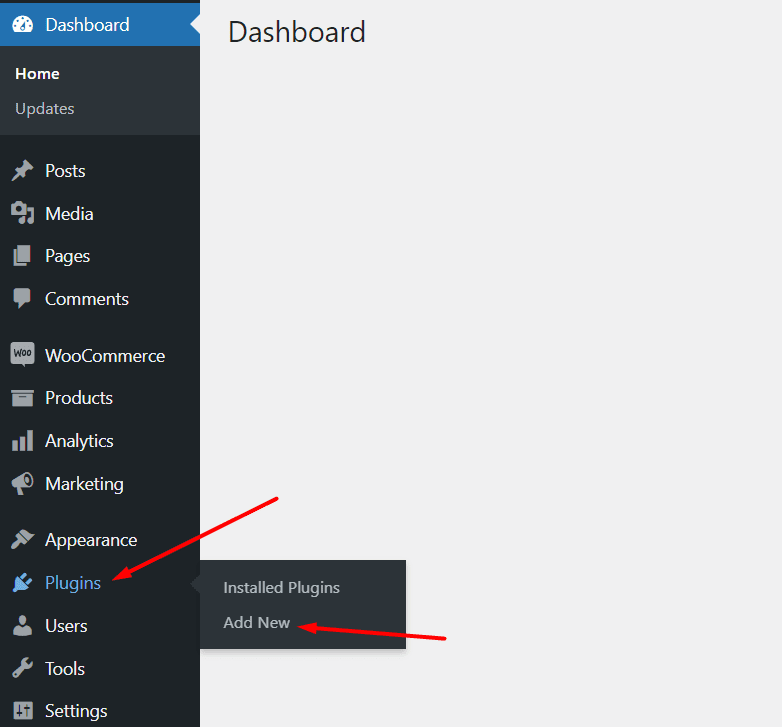
Task: Open Installed Plugins from the flyout
Action: [281, 588]
